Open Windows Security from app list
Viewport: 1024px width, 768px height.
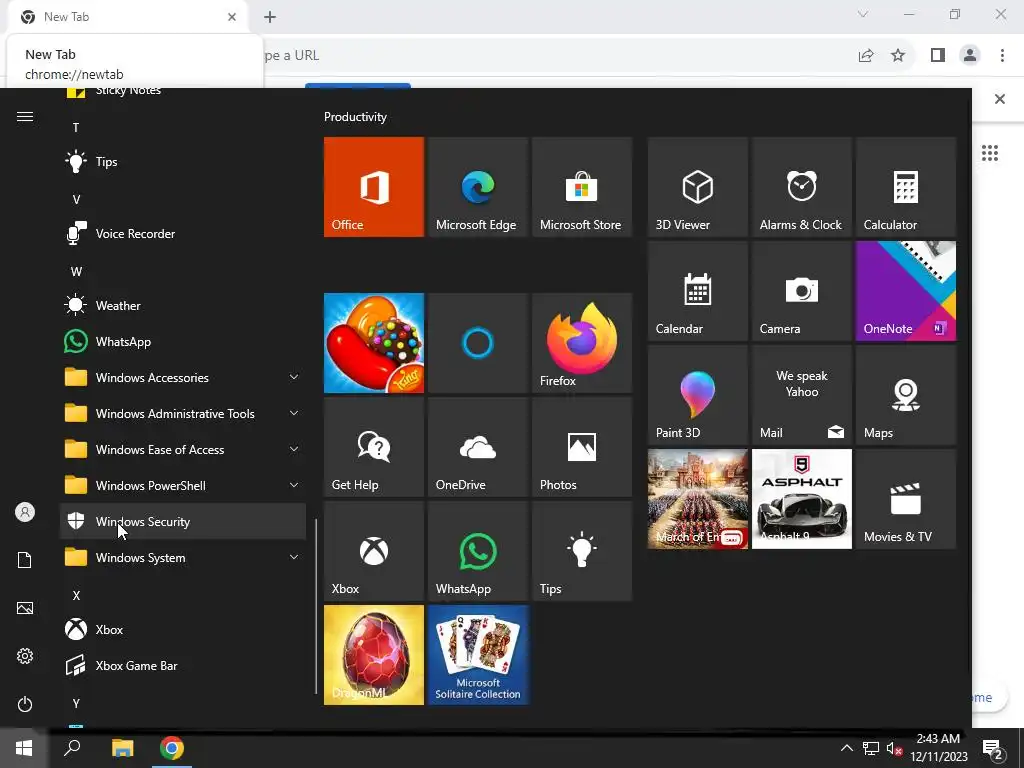183,521
